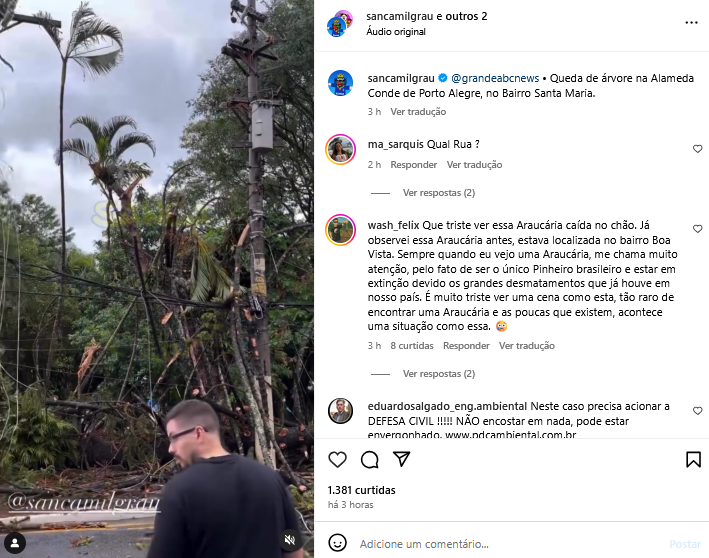View the 1.381 curtidas list
Image resolution: width=709 pixels, height=558 pixels.
tap(361, 490)
